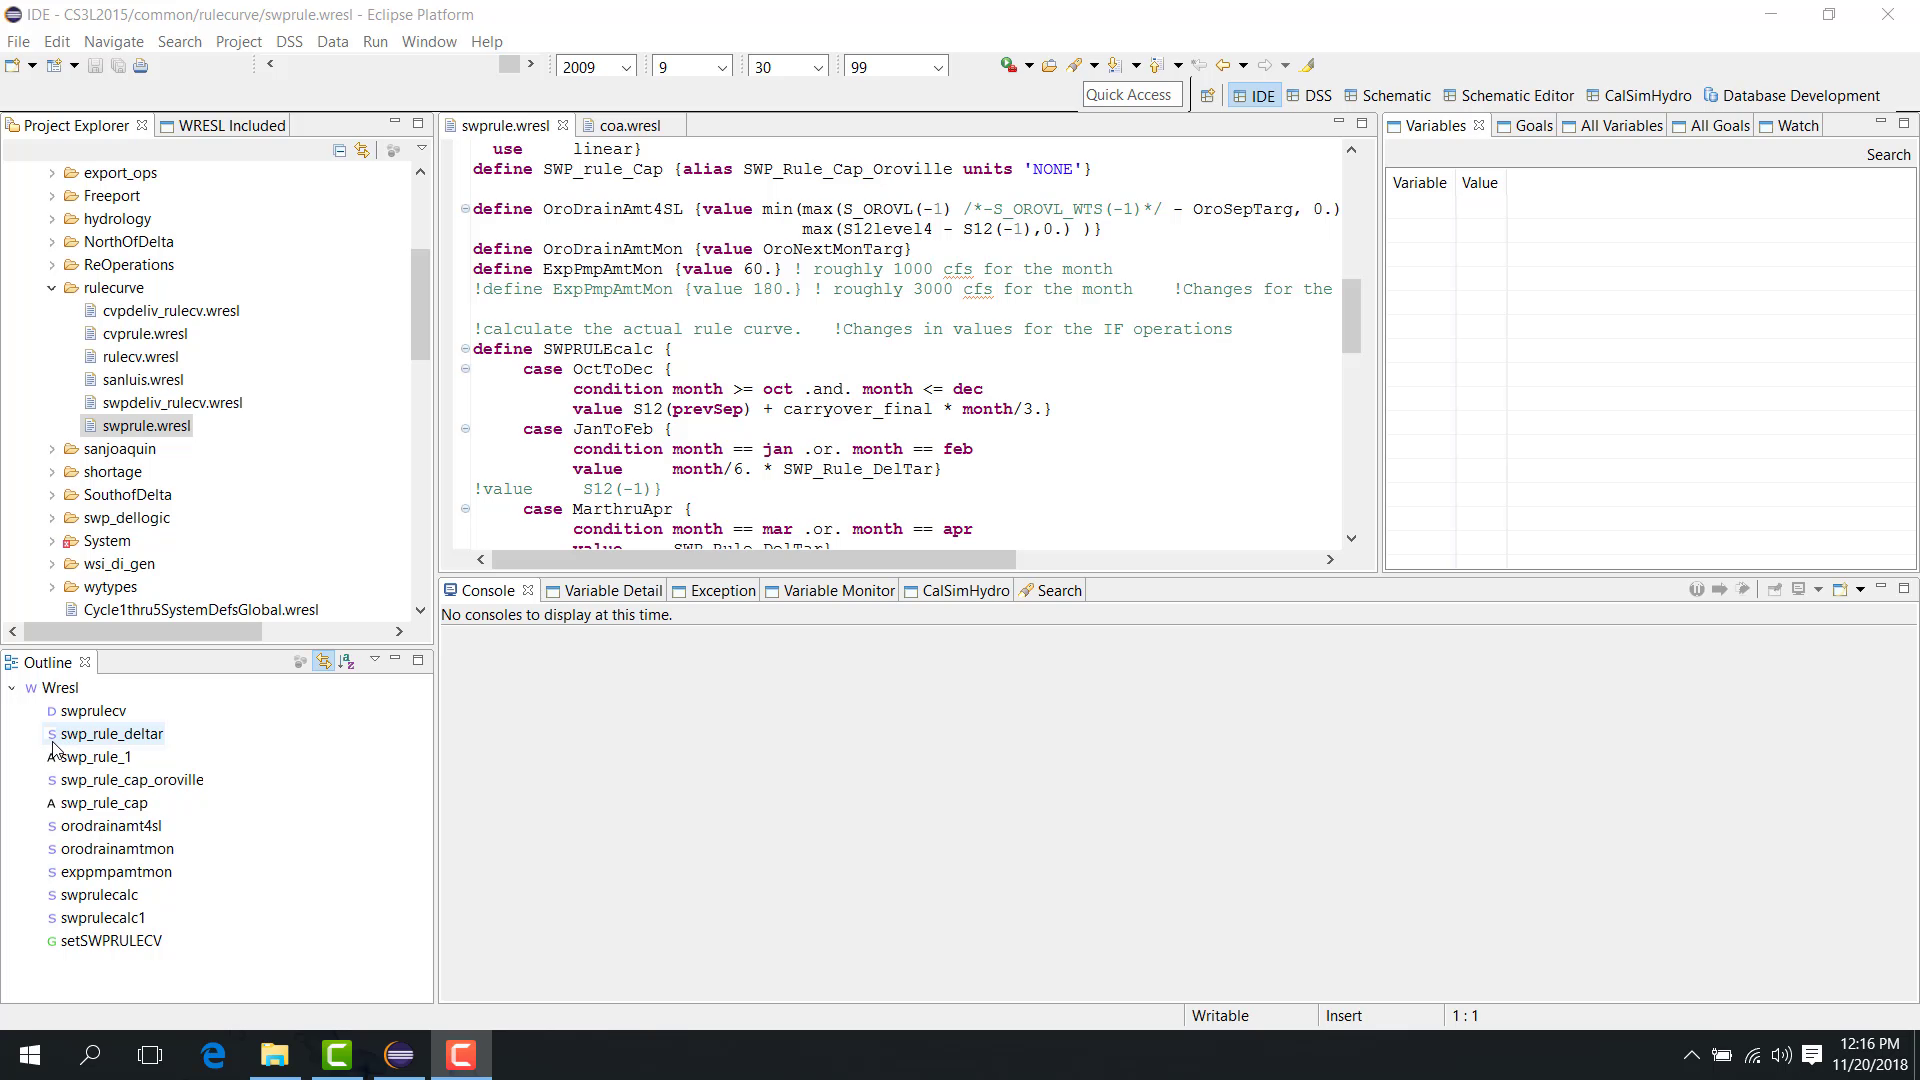Click Collapse All in Project Explorer

tap(340, 150)
